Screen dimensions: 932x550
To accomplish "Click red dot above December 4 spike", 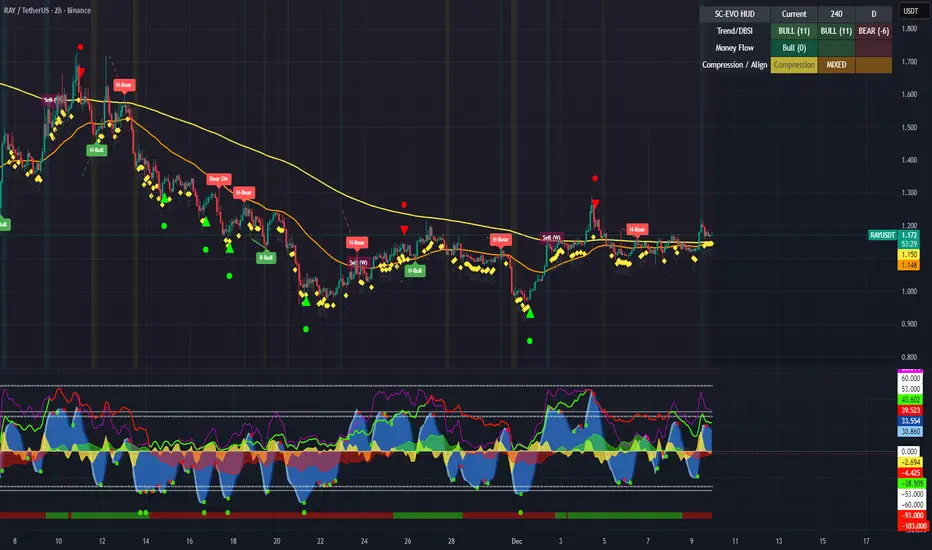I will point(595,178).
